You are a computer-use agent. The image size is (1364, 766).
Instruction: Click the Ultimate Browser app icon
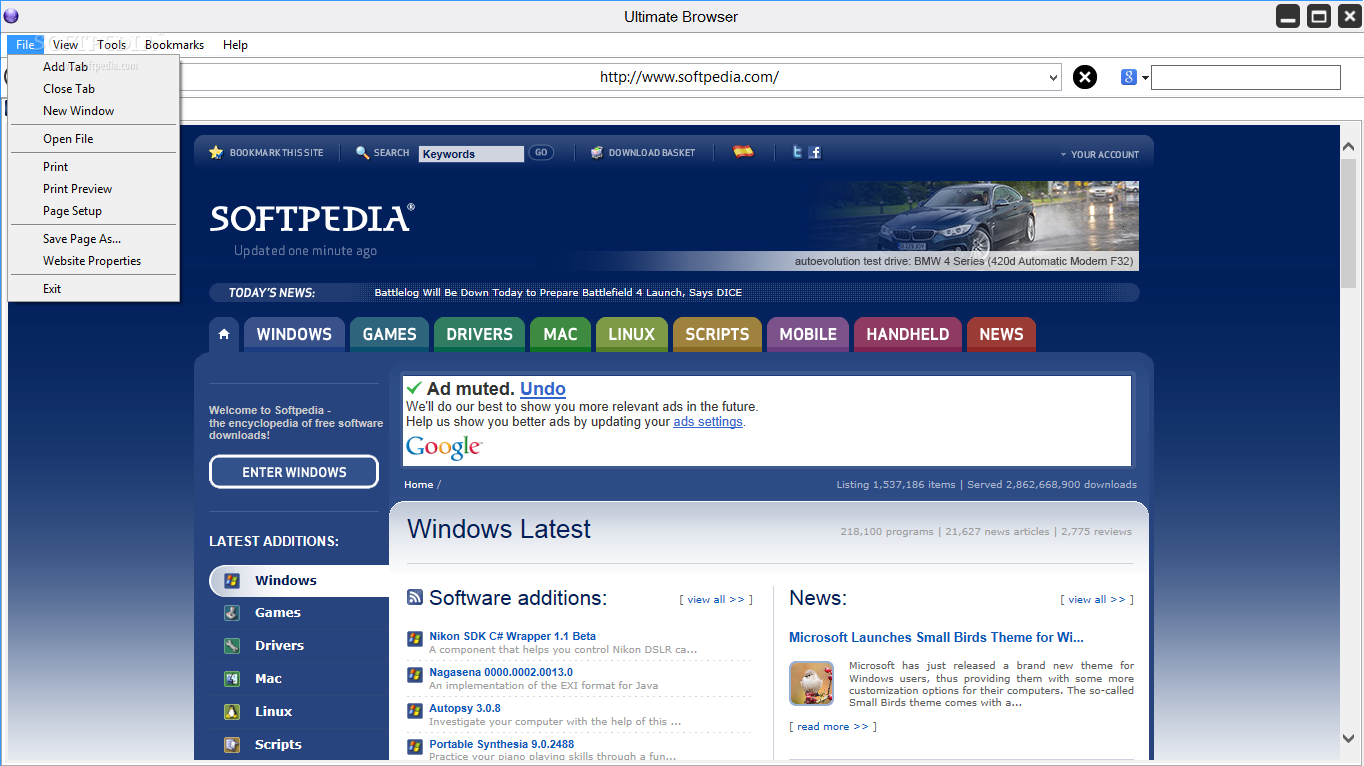coord(11,16)
